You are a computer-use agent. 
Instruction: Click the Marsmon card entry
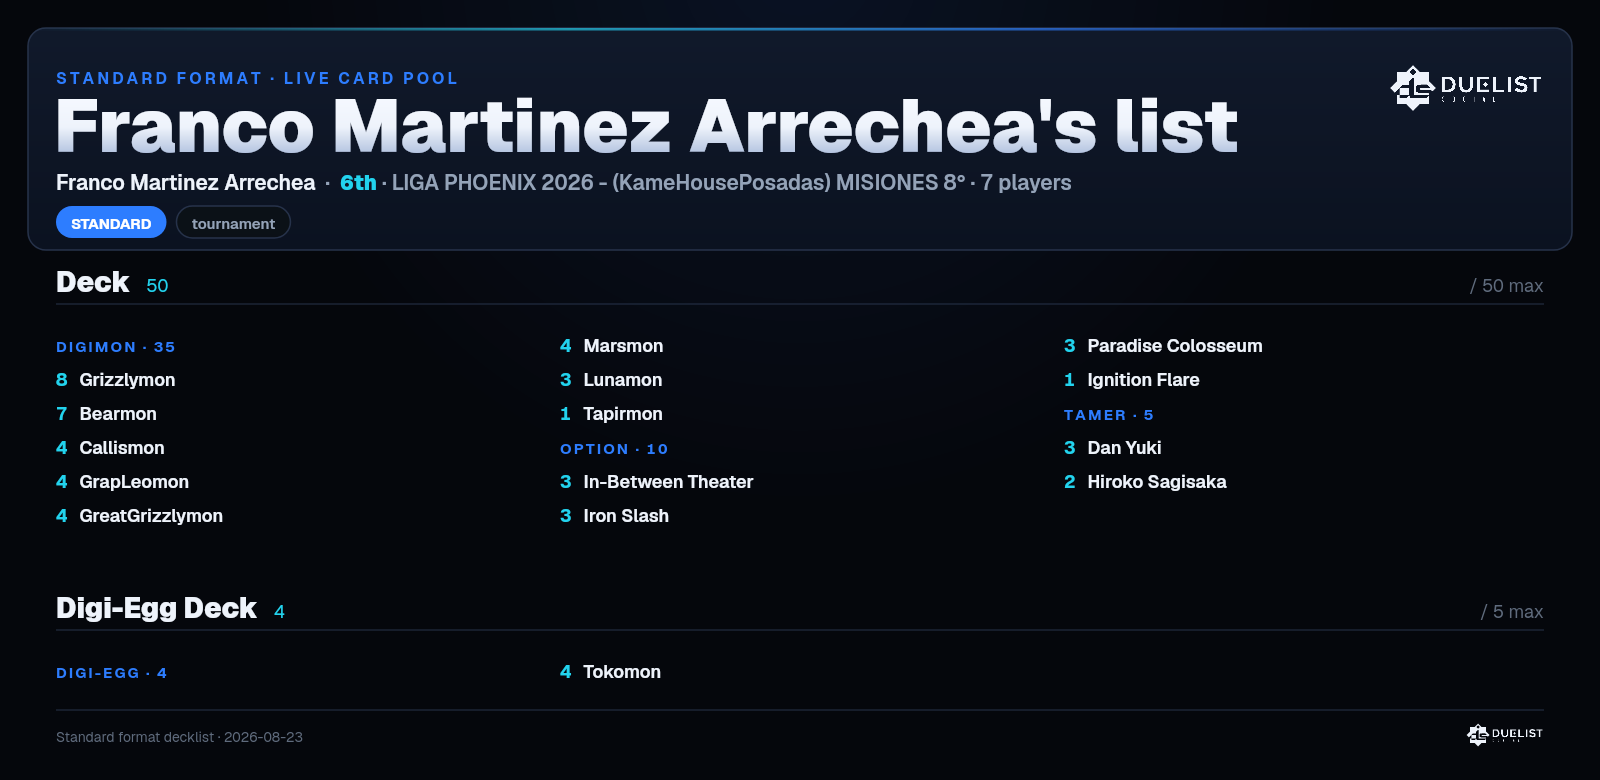coord(612,346)
